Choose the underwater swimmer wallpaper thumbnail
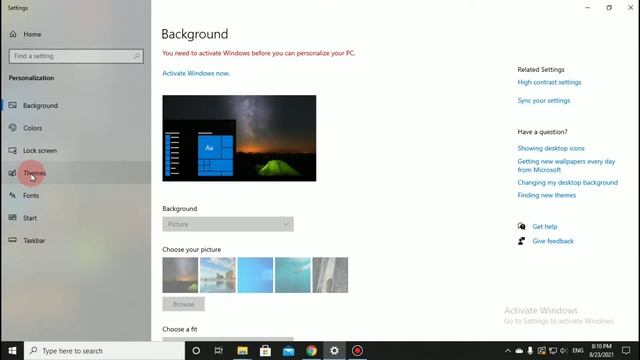 coord(293,275)
